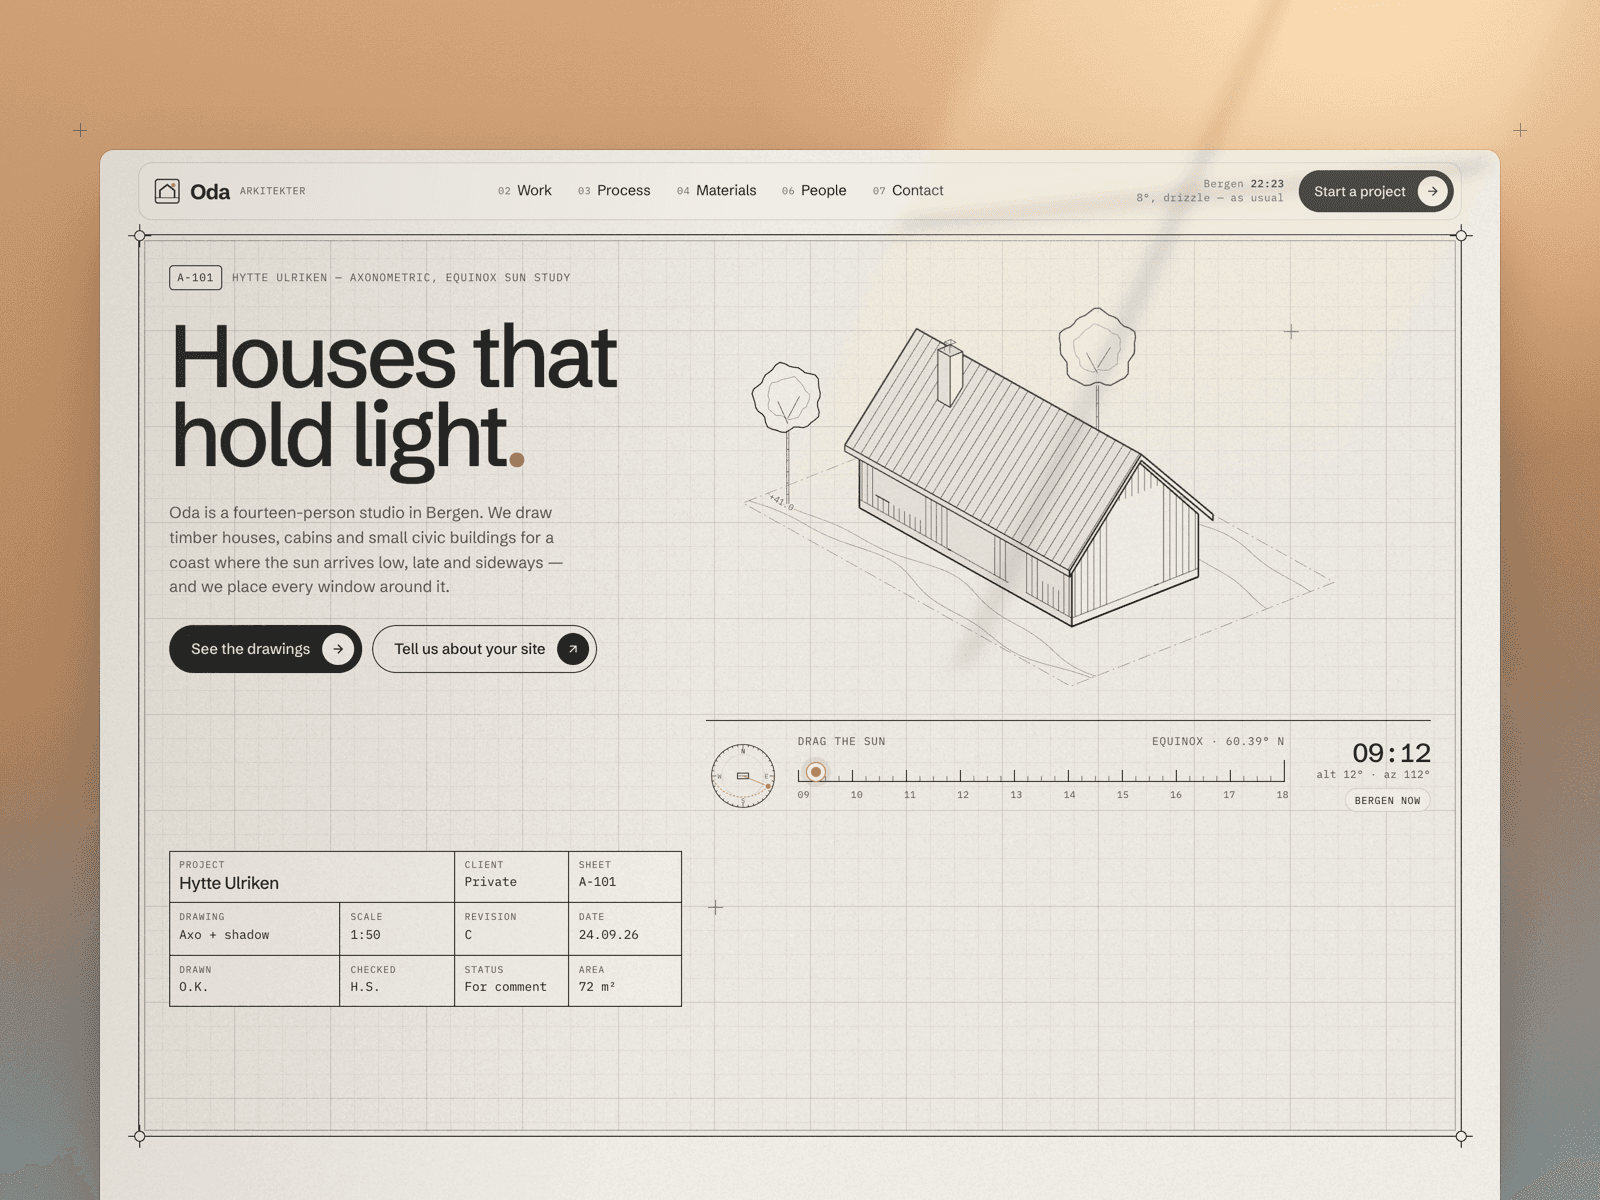Screen dimensions: 1600x1200
Task: Click the See the drawings button
Action: coord(265,649)
